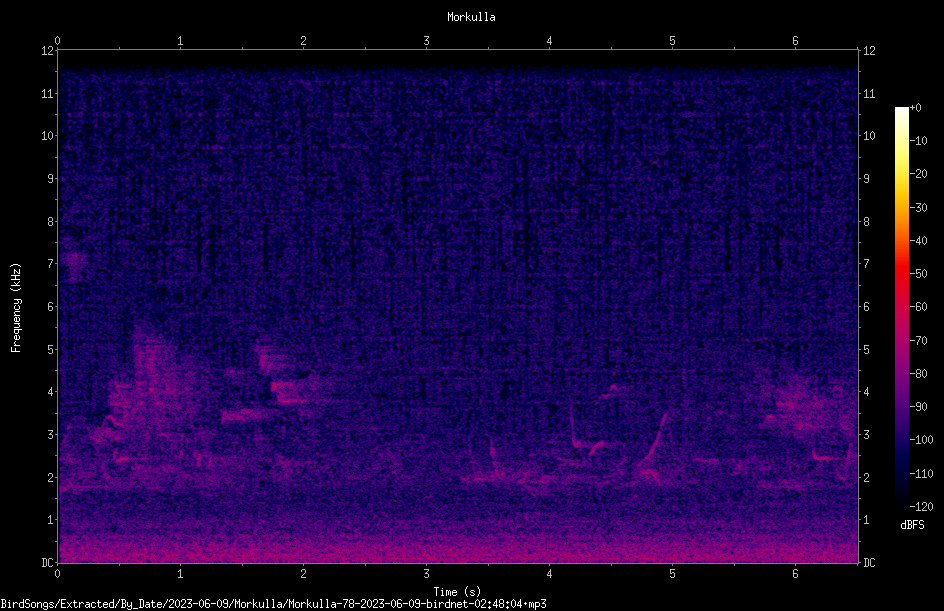Click the "11" tick on left frequency axis

click(x=47, y=93)
